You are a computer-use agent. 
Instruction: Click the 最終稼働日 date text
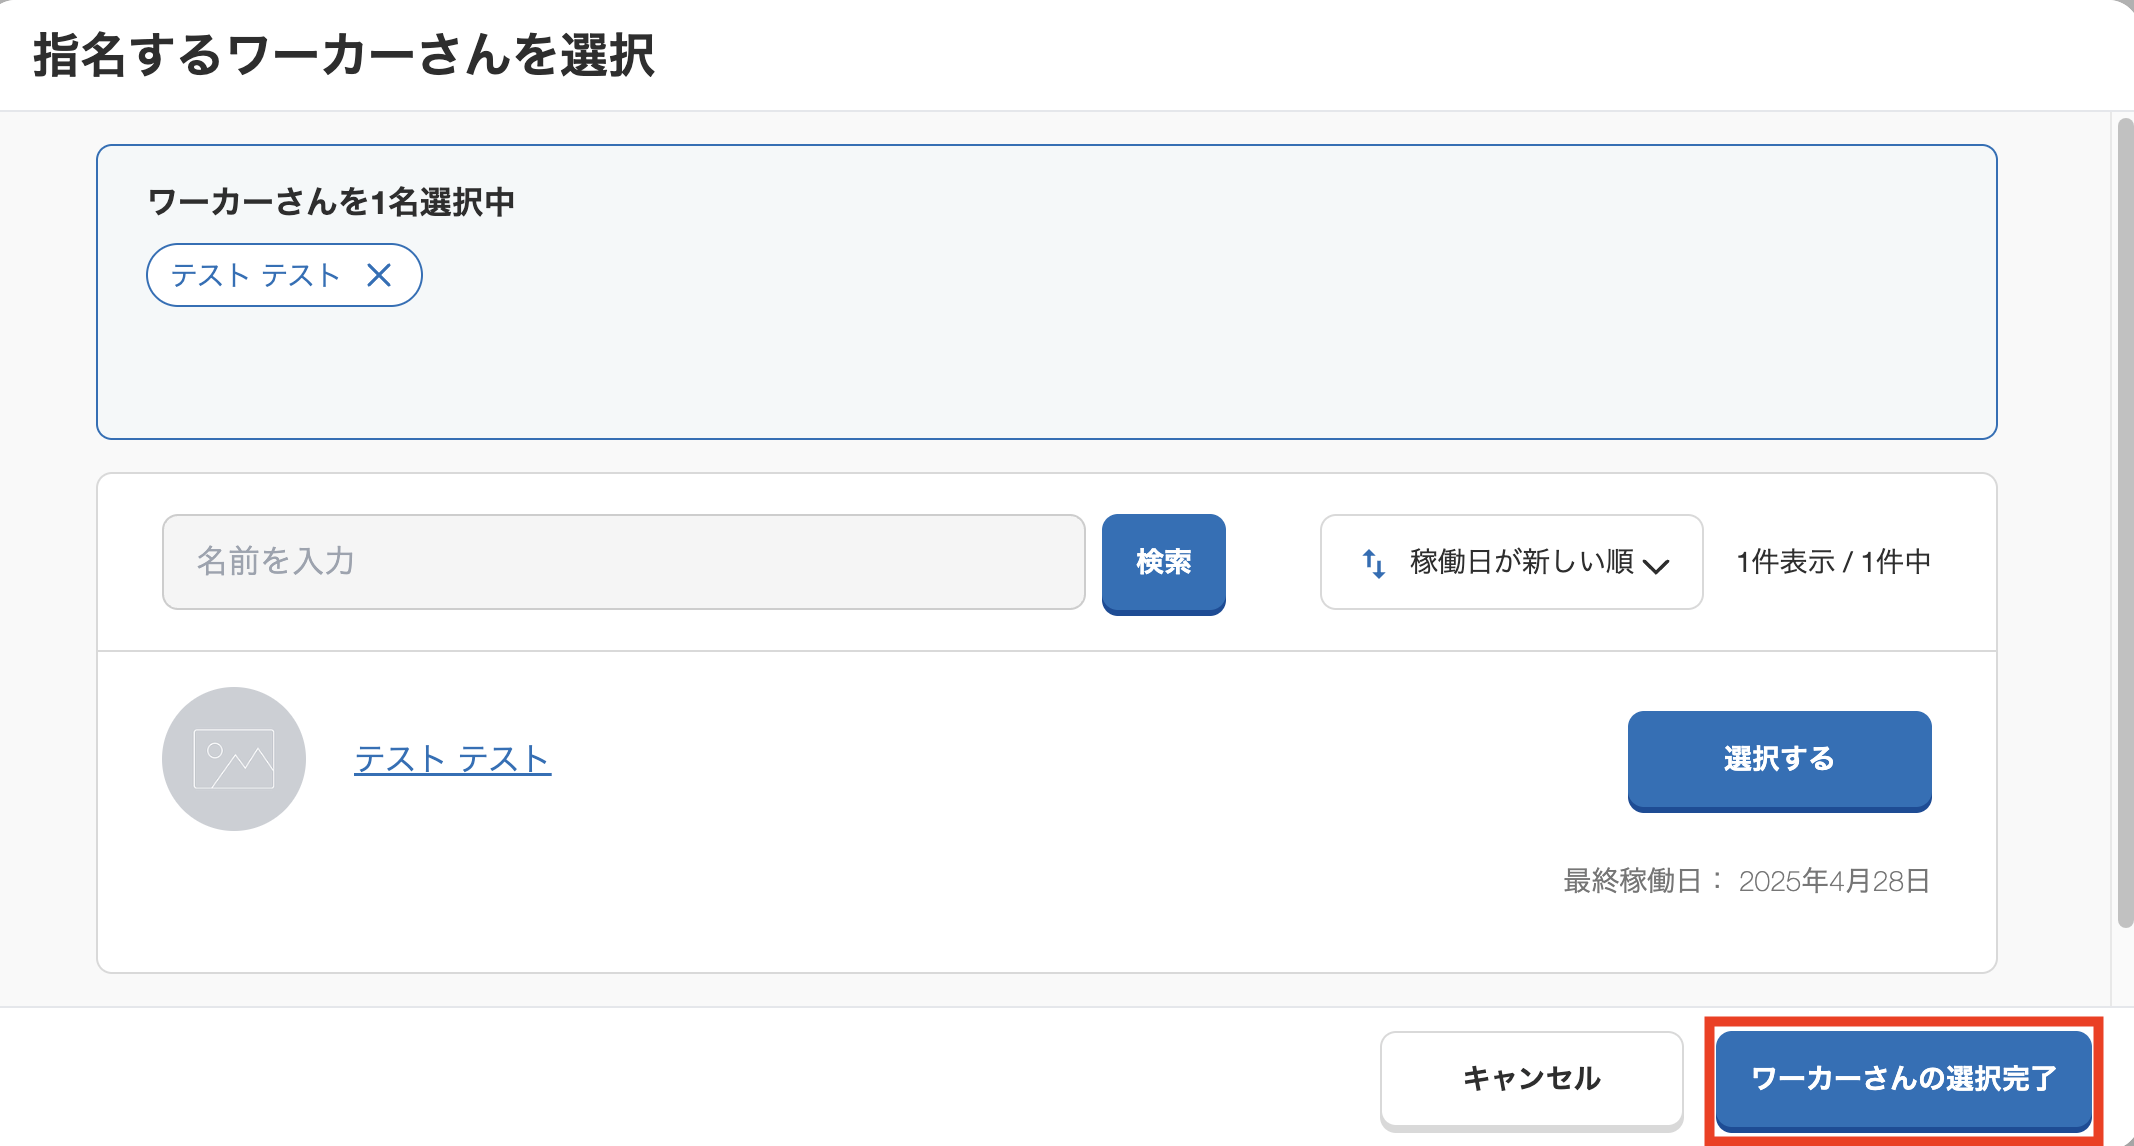click(x=1743, y=882)
